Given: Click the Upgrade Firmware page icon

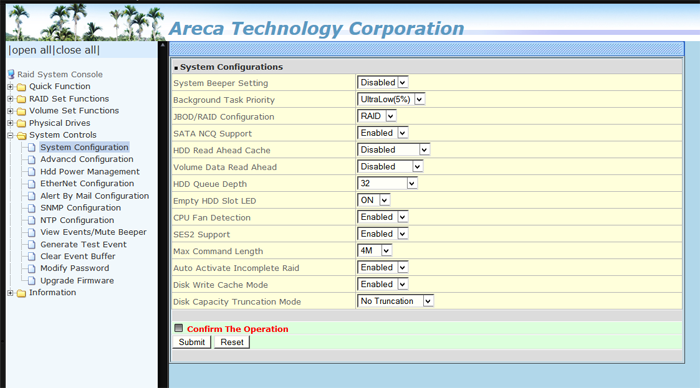Looking at the screenshot, I should tap(32, 280).
